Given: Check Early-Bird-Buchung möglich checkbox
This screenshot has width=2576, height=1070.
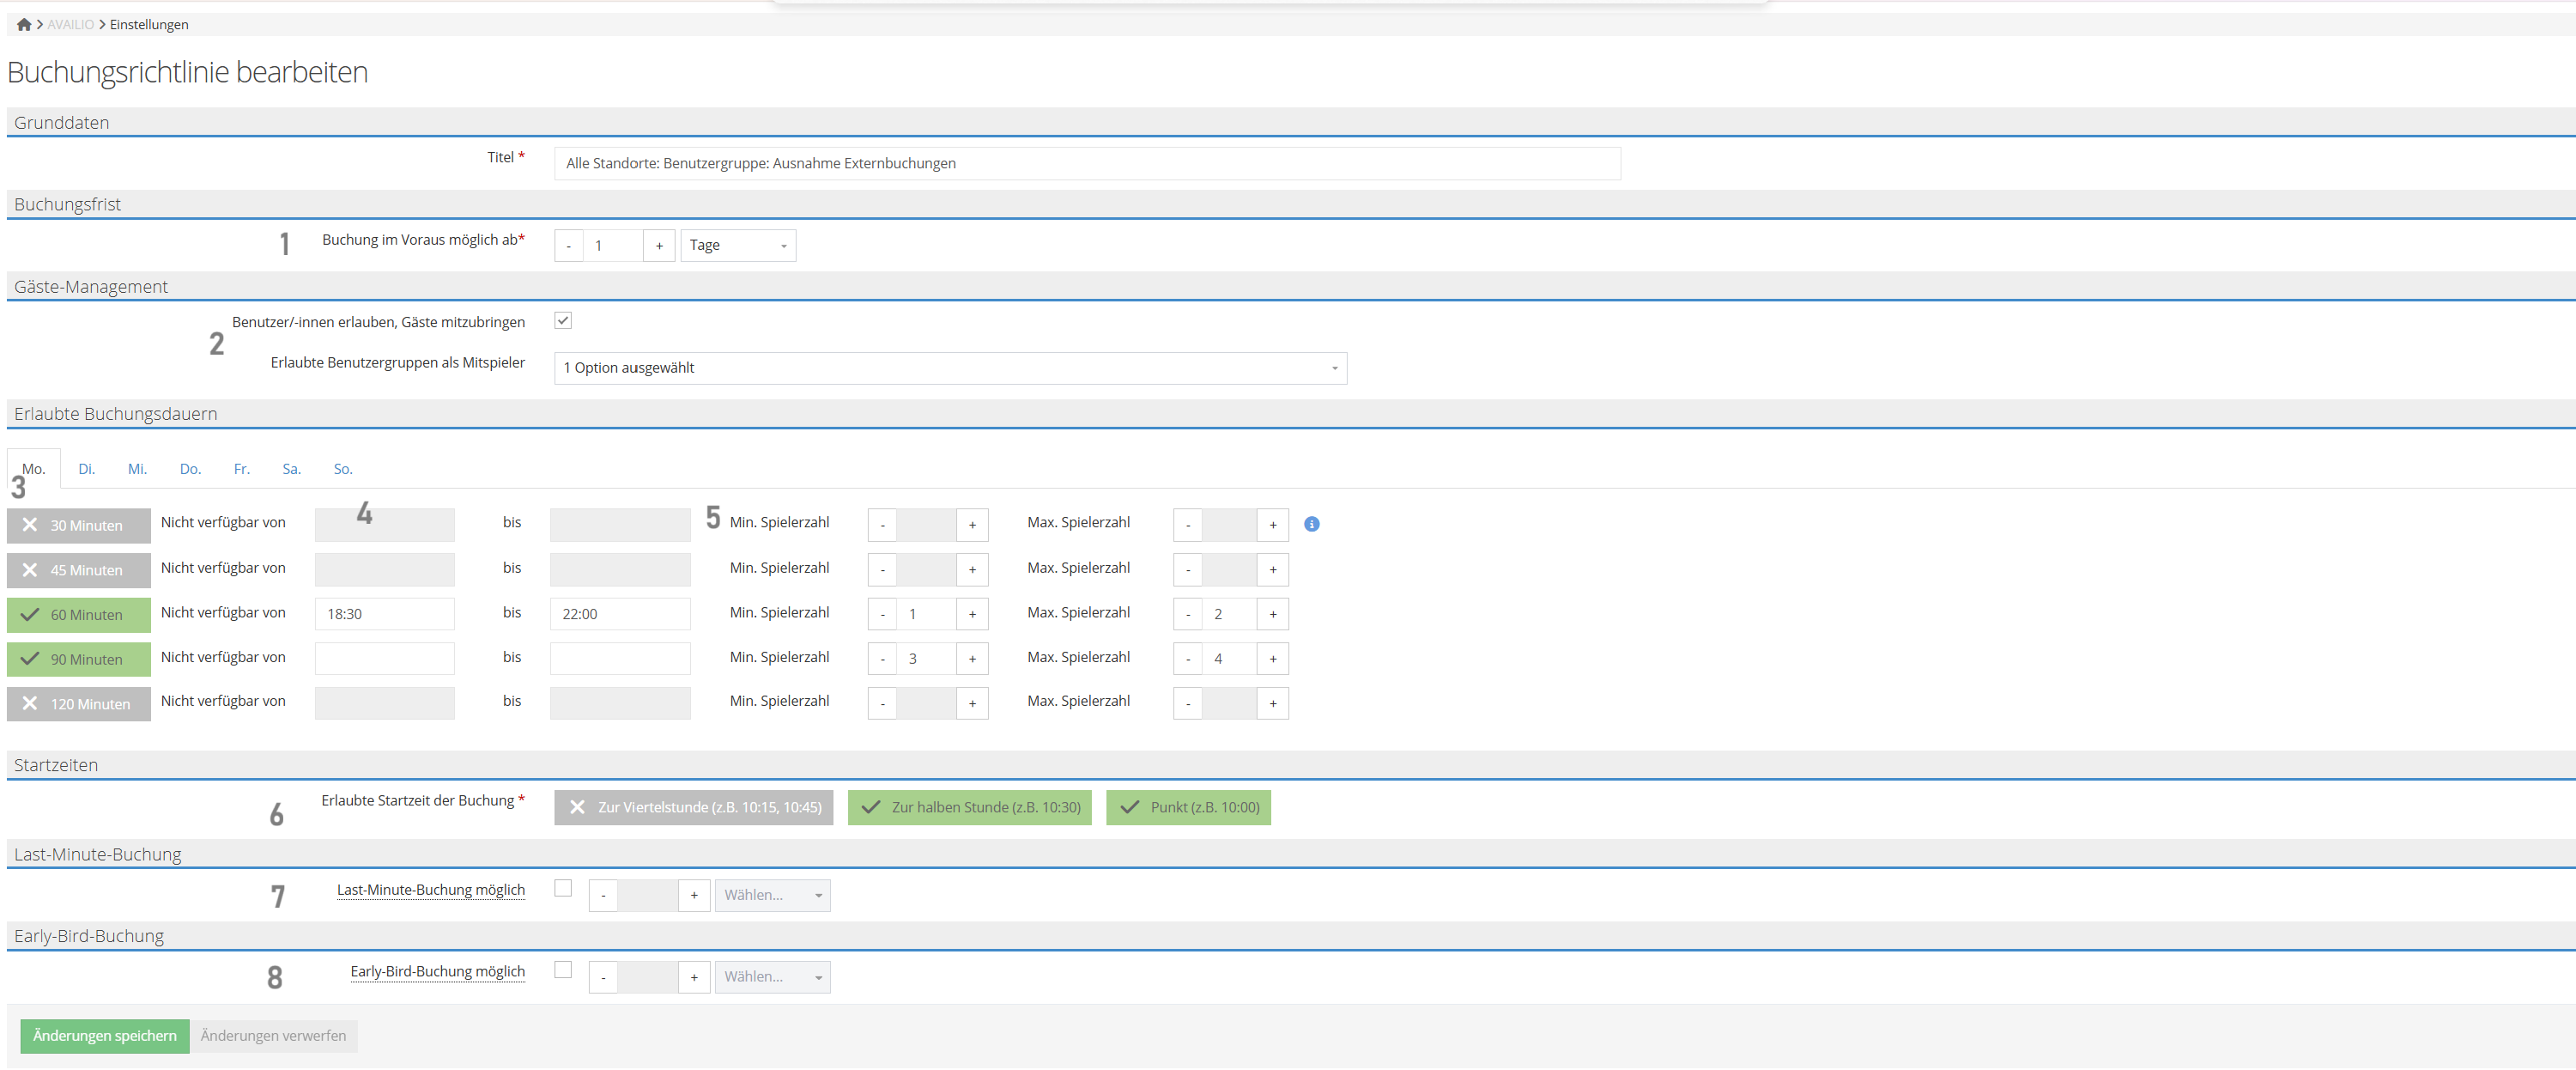Looking at the screenshot, I should point(563,969).
